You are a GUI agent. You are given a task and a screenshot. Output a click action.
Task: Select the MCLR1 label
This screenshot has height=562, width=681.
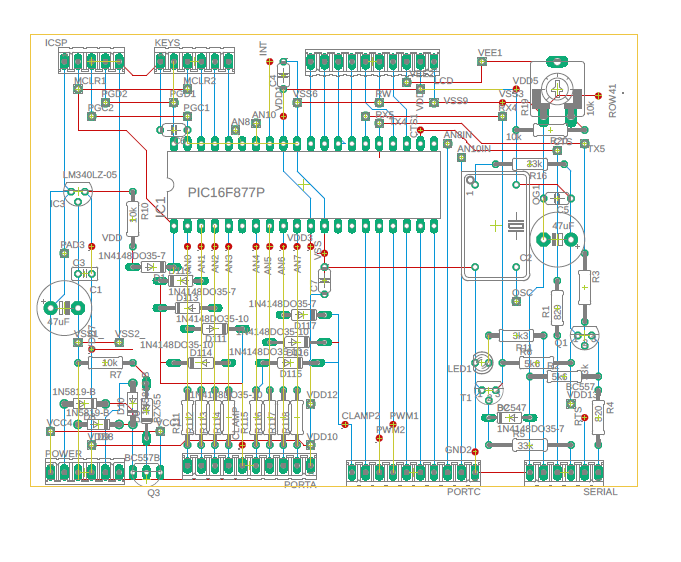click(90, 80)
